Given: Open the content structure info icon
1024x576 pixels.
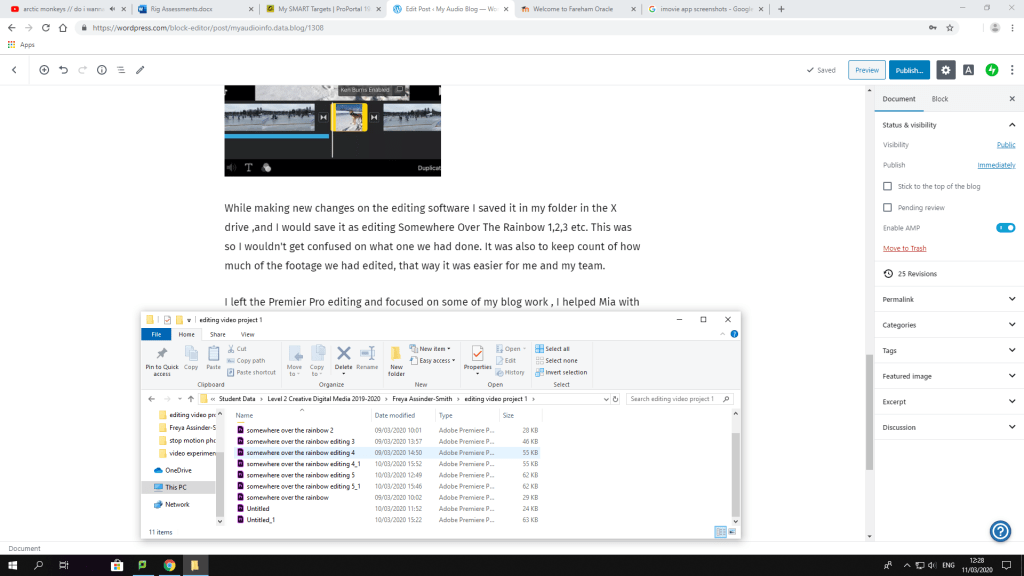Looking at the screenshot, I should [x=101, y=70].
